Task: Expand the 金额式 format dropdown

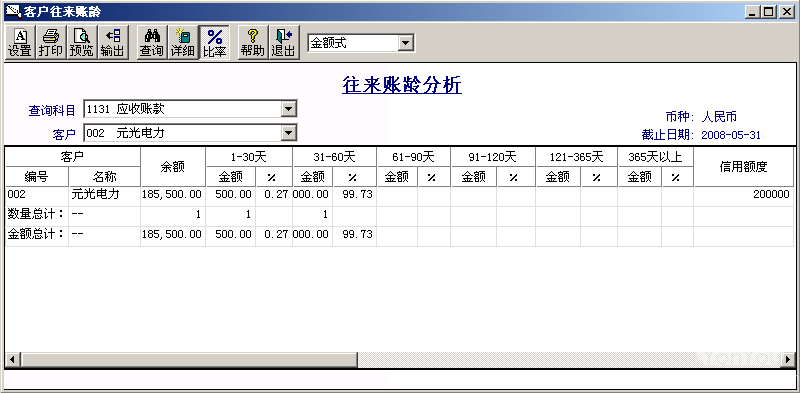Action: [x=406, y=43]
